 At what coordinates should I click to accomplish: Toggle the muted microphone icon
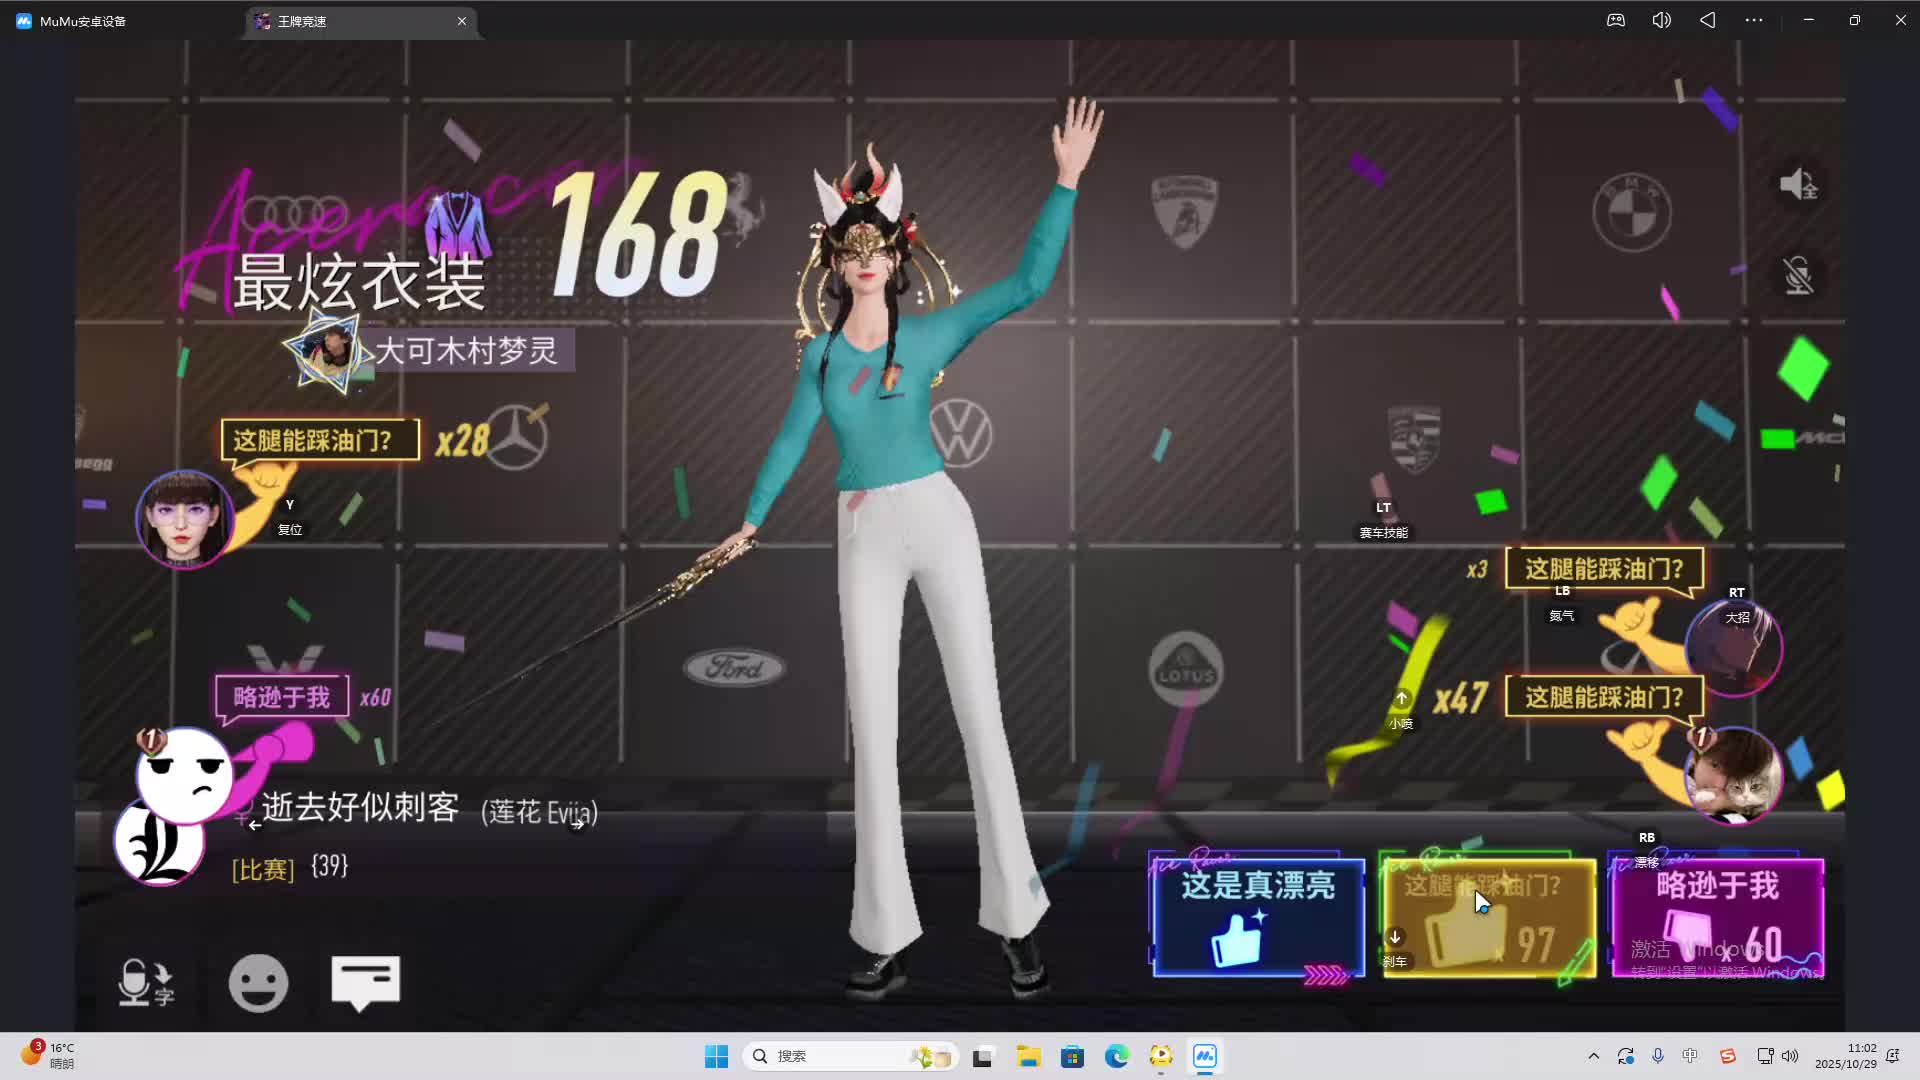[x=1798, y=276]
